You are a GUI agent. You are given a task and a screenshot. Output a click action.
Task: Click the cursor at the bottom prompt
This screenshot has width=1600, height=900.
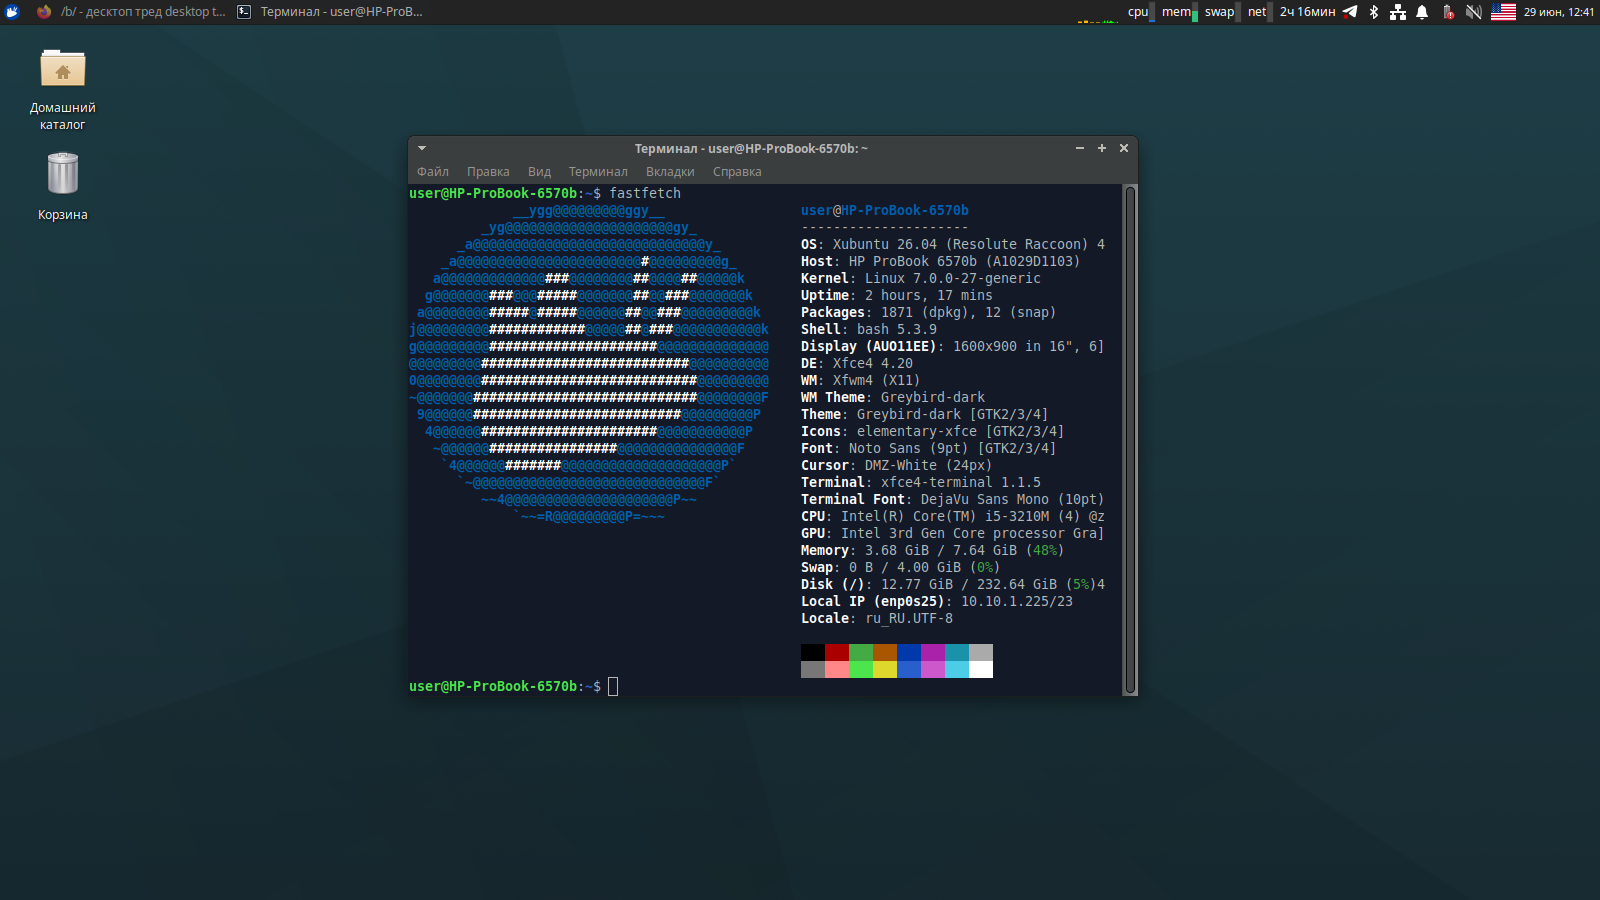613,686
